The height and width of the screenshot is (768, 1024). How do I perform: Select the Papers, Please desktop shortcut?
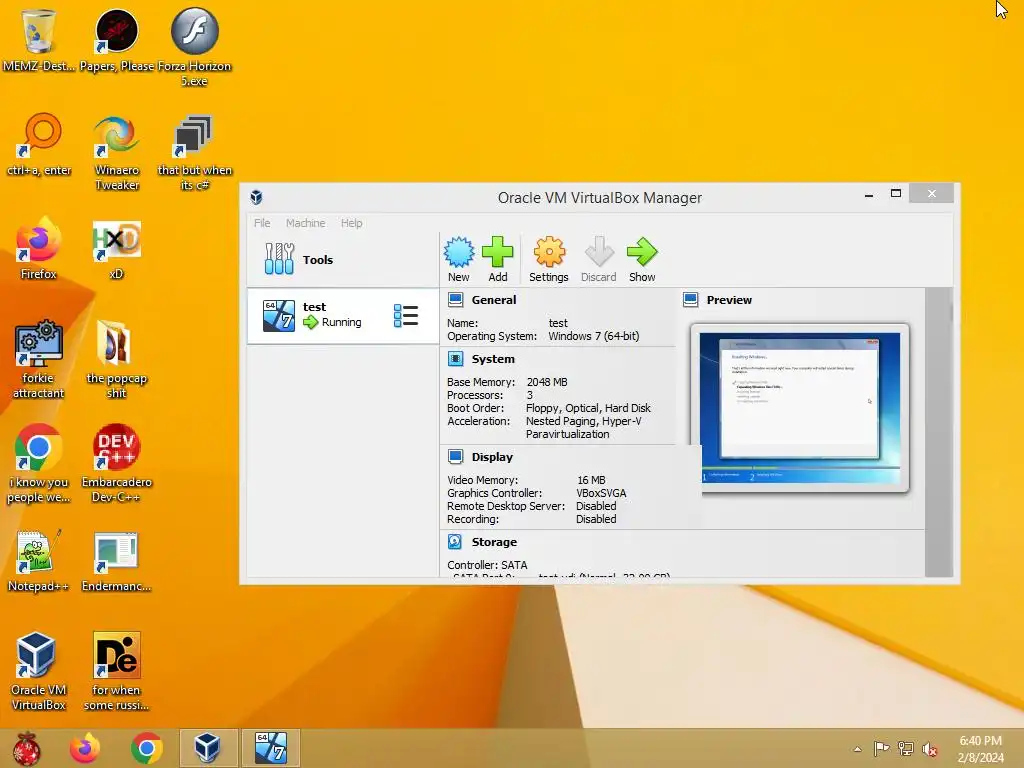[117, 40]
